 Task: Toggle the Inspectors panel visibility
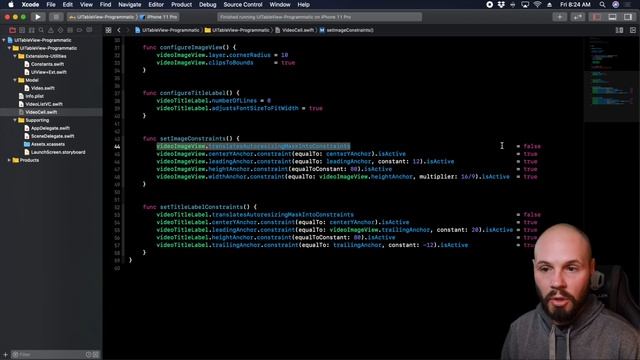tap(628, 17)
